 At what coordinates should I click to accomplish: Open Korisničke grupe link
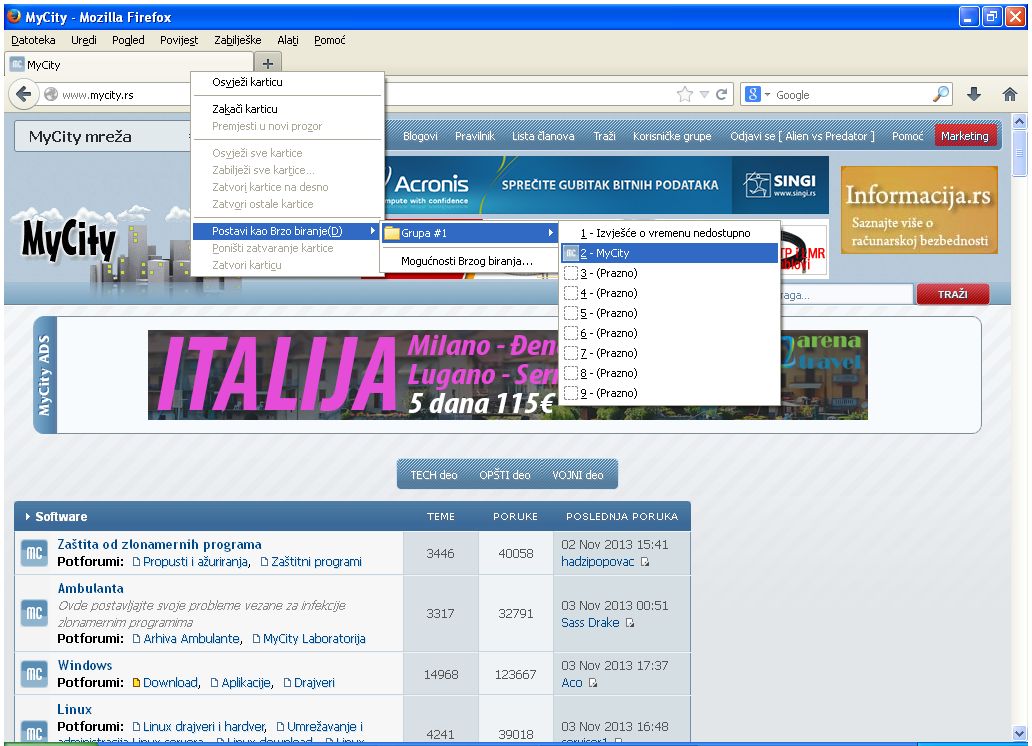tap(672, 136)
